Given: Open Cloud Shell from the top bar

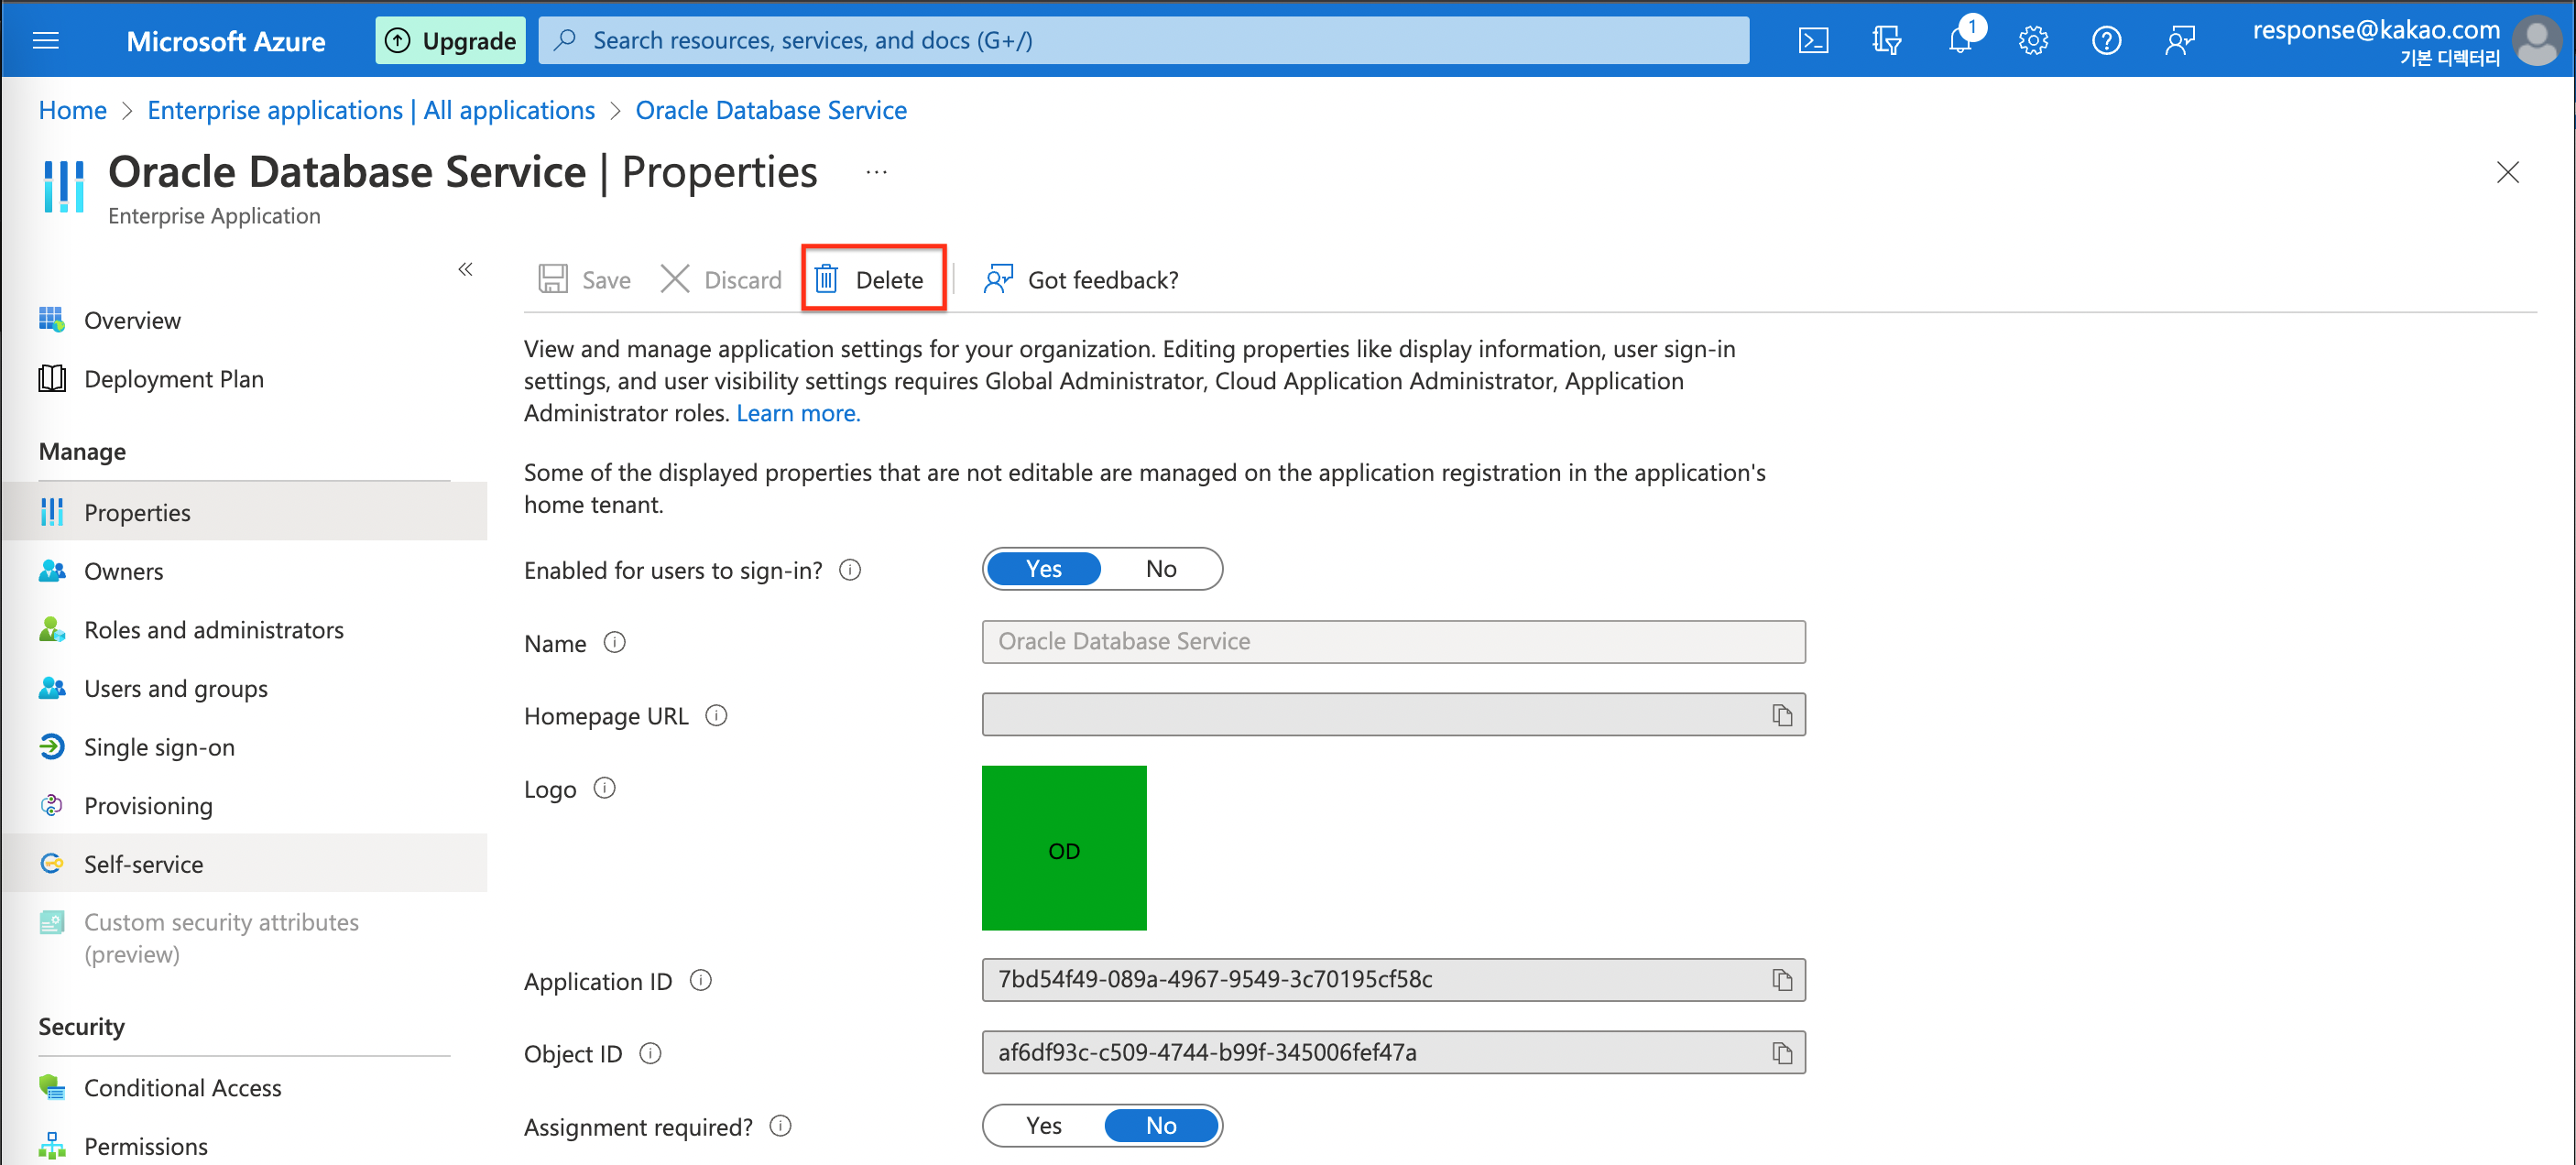Looking at the screenshot, I should 1813,40.
